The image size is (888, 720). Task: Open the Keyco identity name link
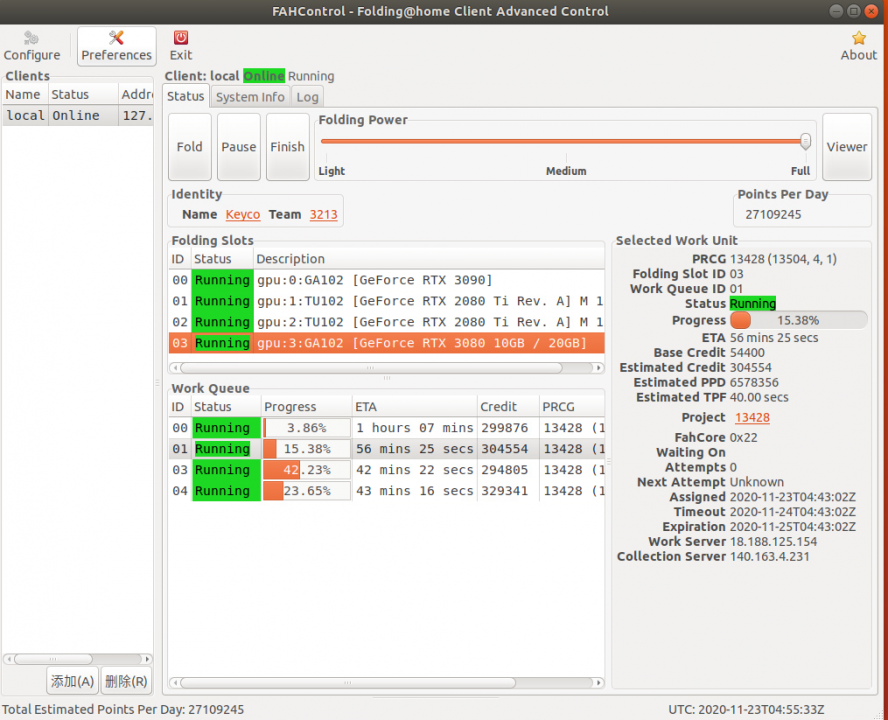243,215
